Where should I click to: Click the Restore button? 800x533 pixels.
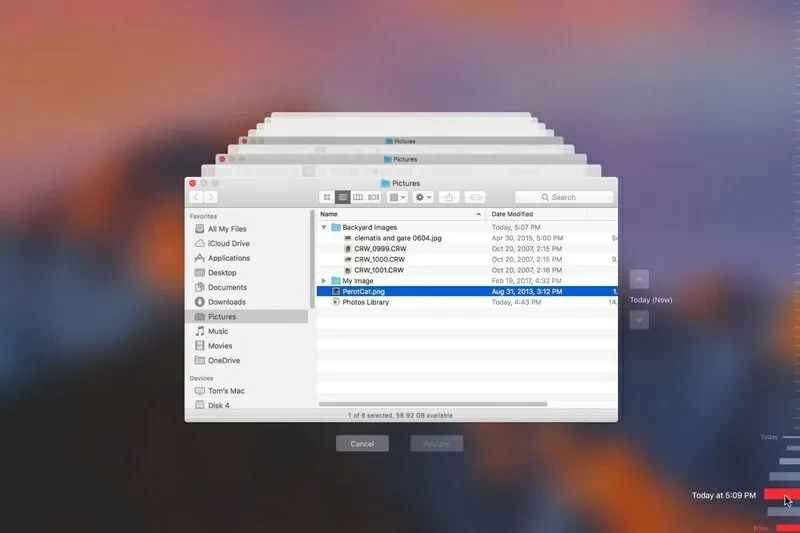click(x=437, y=444)
